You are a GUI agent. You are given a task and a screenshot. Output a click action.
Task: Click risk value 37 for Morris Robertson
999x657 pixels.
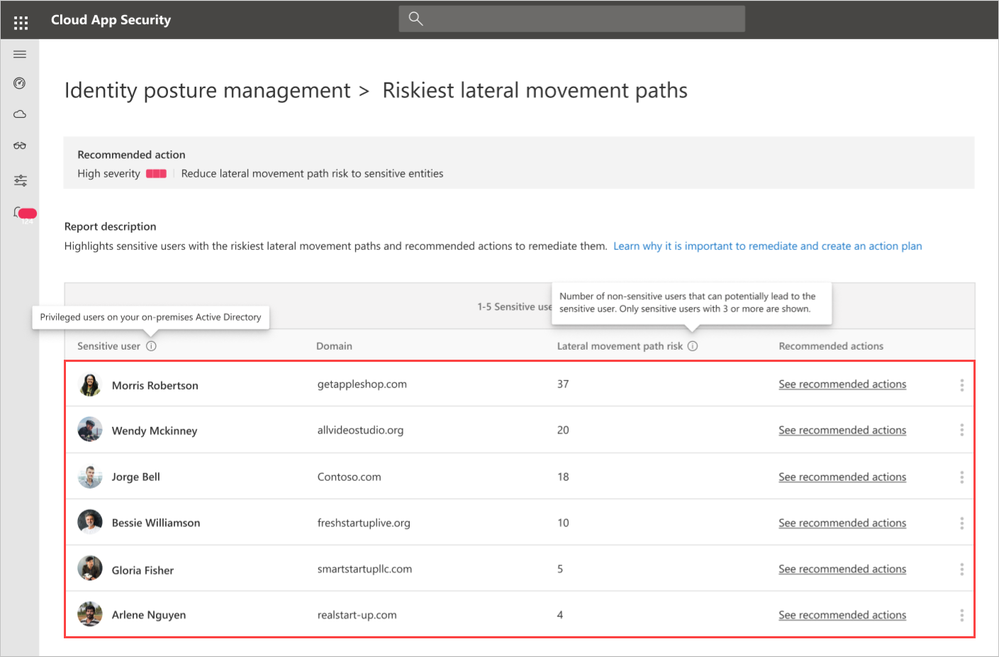[x=563, y=384]
